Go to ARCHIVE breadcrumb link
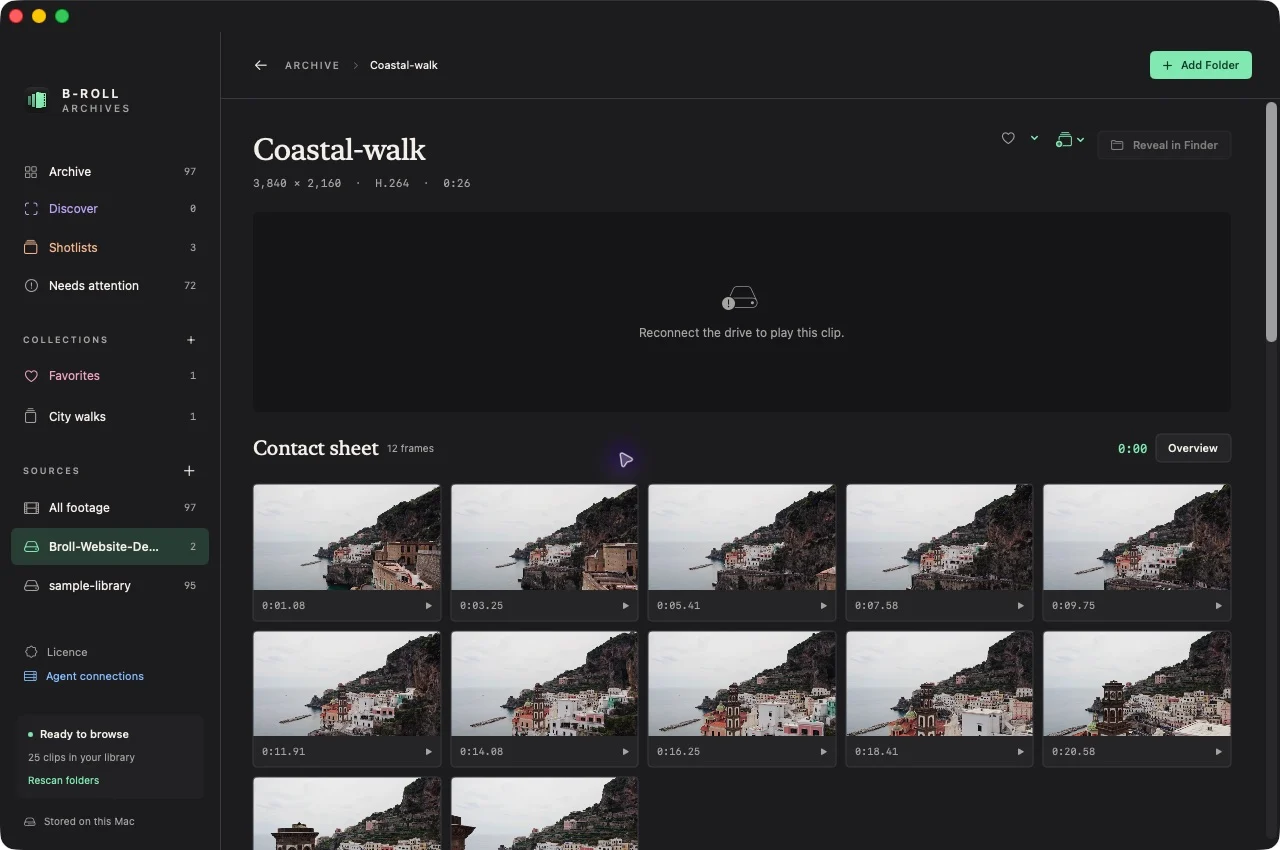The width and height of the screenshot is (1280, 850). [312, 65]
